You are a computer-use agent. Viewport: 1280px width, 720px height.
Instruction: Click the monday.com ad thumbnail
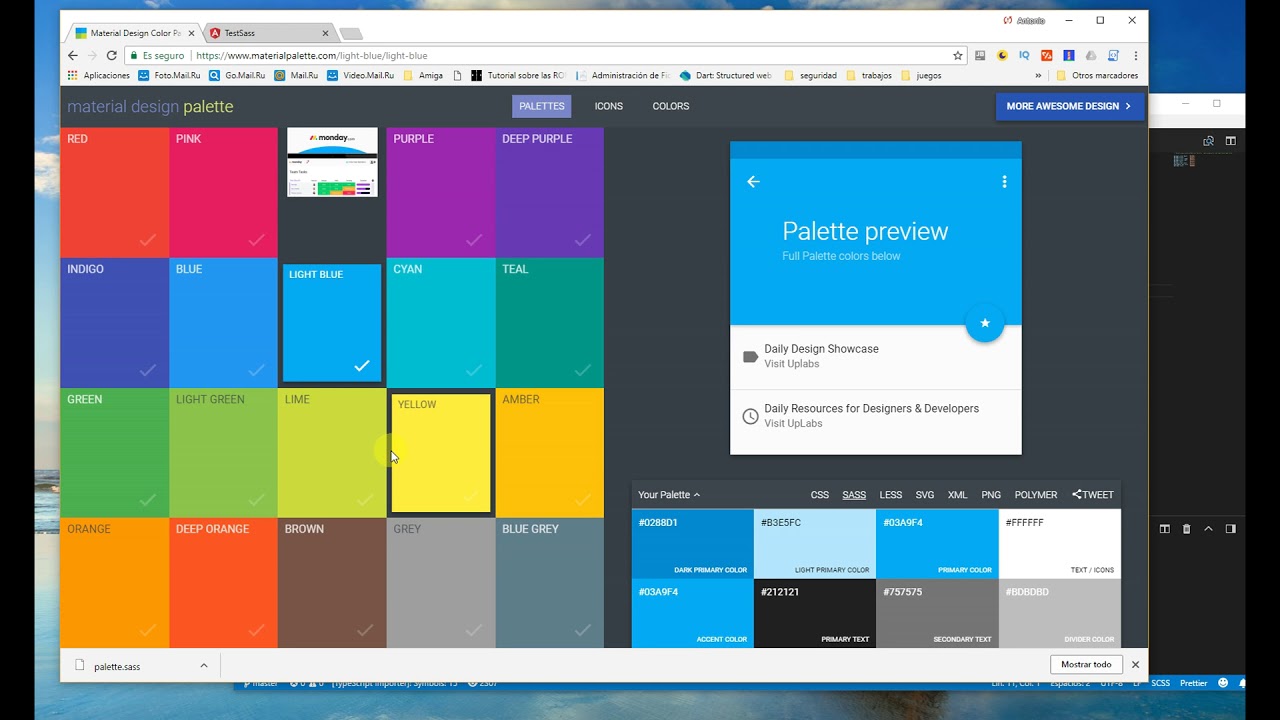pyautogui.click(x=332, y=162)
